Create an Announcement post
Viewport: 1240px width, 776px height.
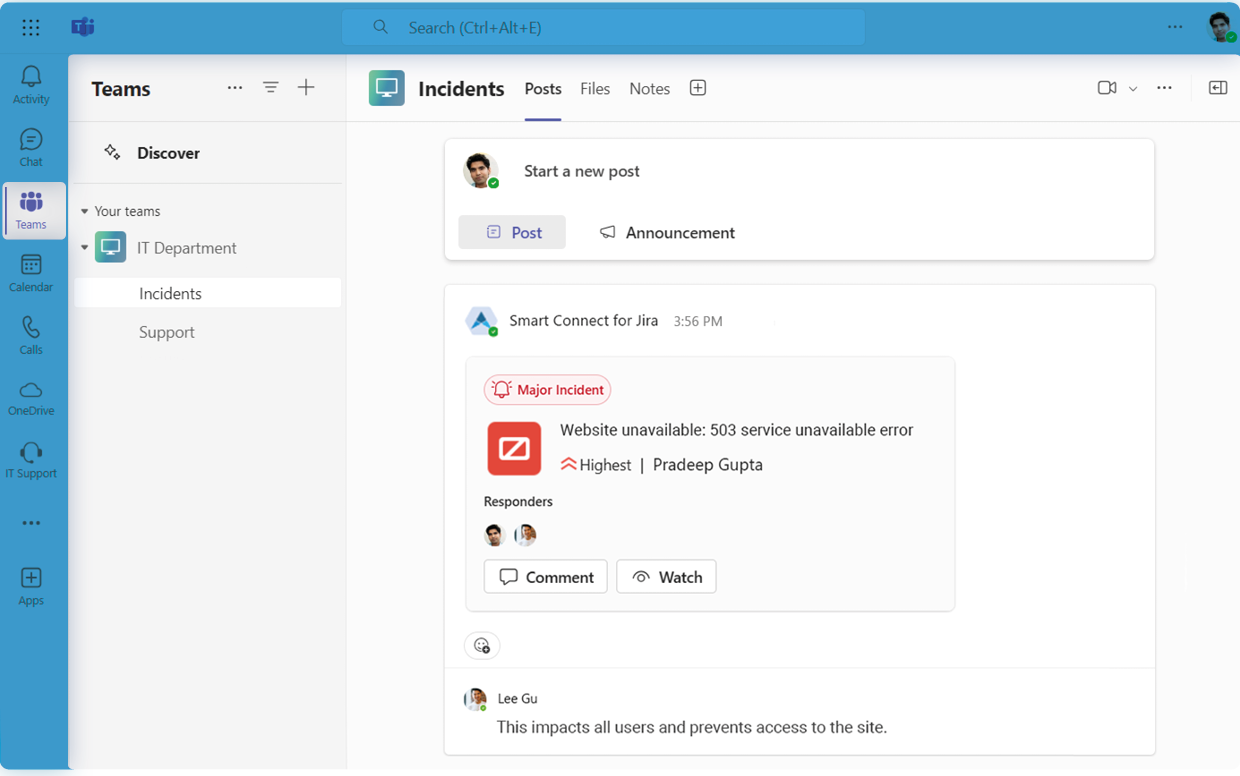(x=666, y=232)
